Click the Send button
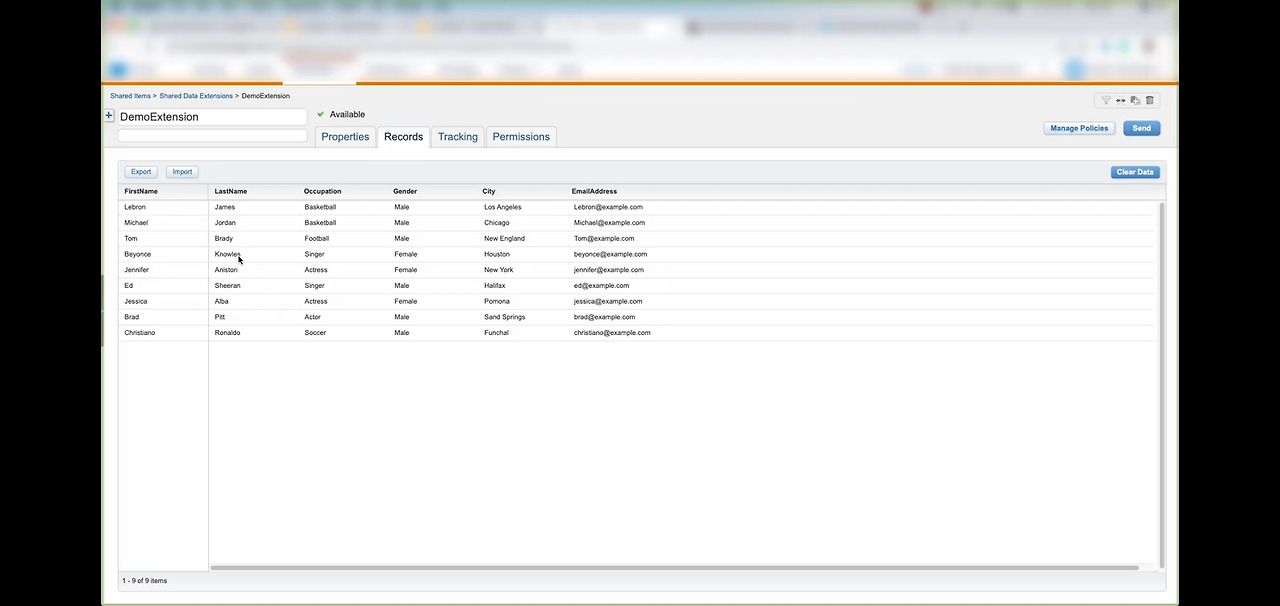 click(1141, 128)
